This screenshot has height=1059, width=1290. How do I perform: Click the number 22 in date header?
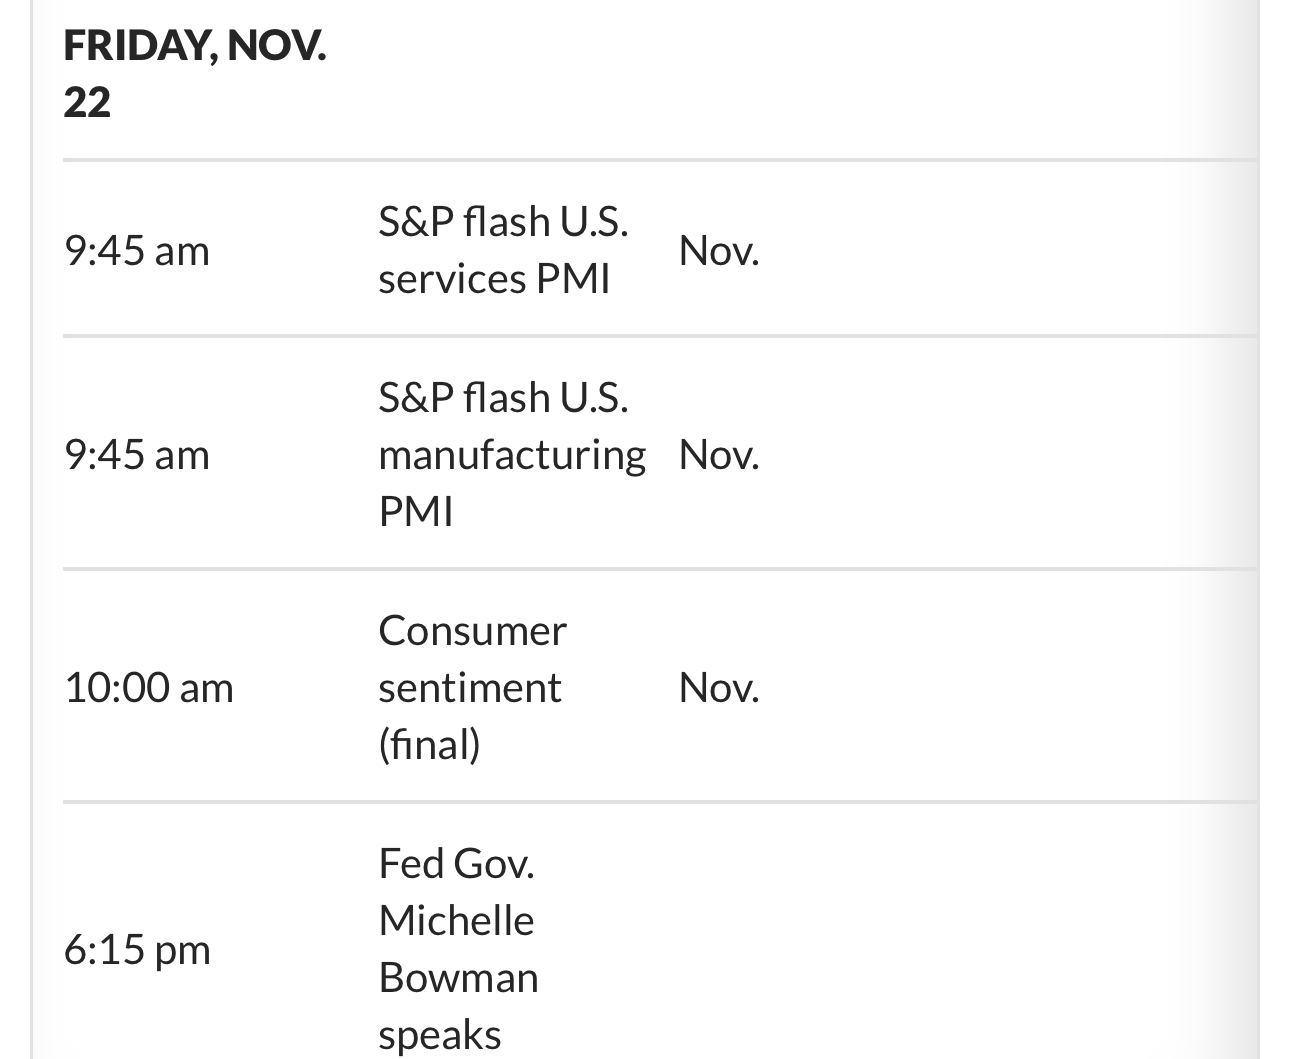[87, 102]
